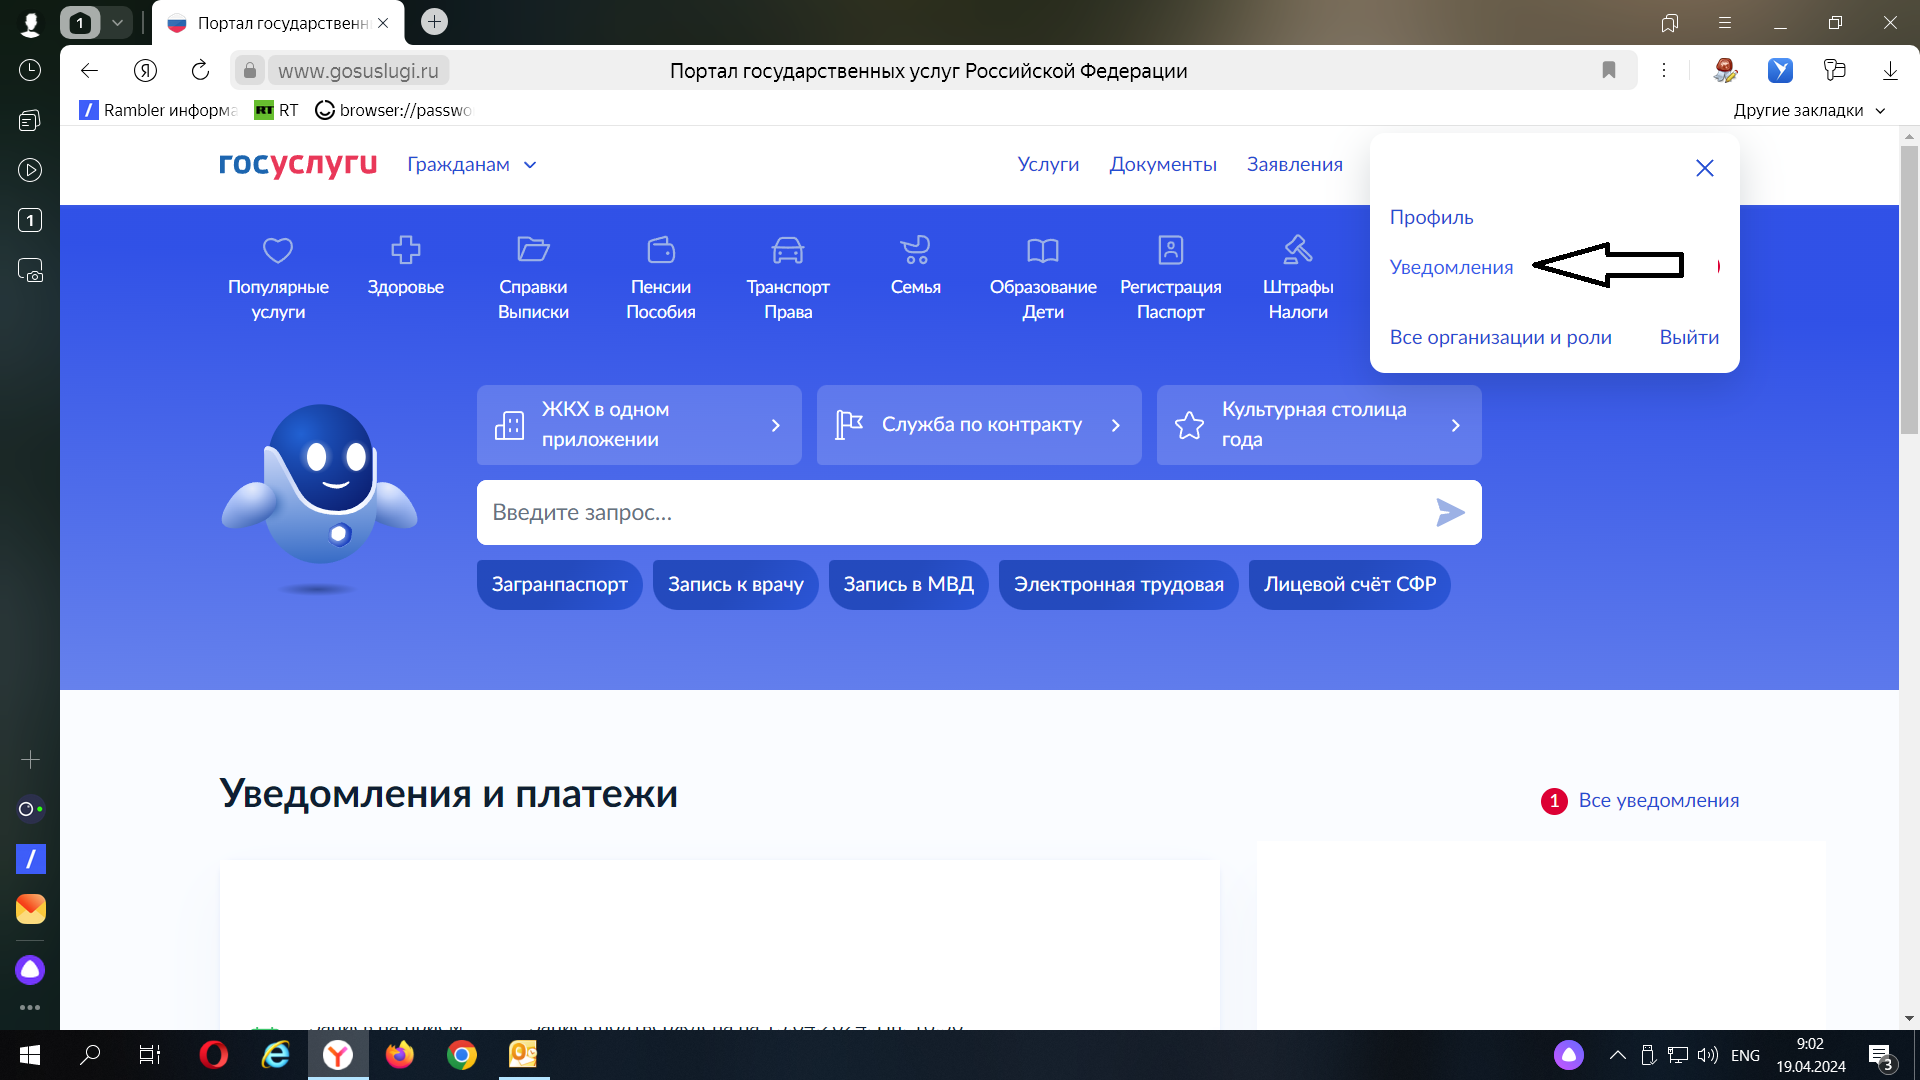This screenshot has width=1920, height=1080.
Task: Open the Пенсии Пособия wallet icon
Action: pyautogui.click(x=660, y=250)
